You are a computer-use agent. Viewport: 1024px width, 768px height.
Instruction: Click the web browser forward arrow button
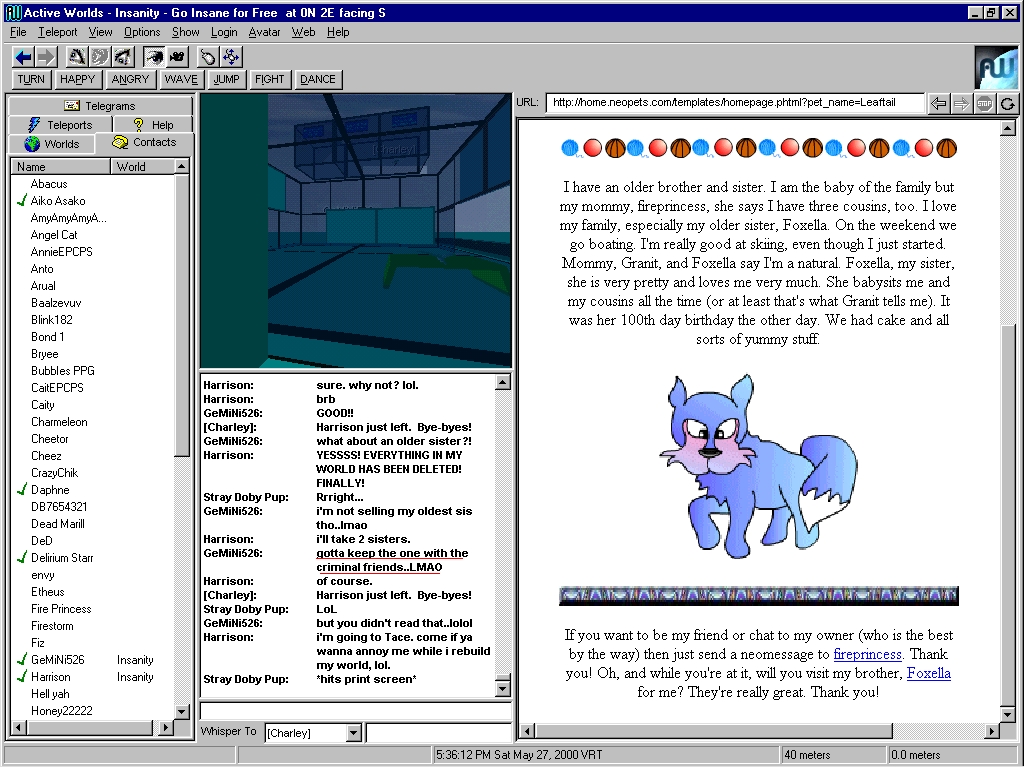click(961, 103)
